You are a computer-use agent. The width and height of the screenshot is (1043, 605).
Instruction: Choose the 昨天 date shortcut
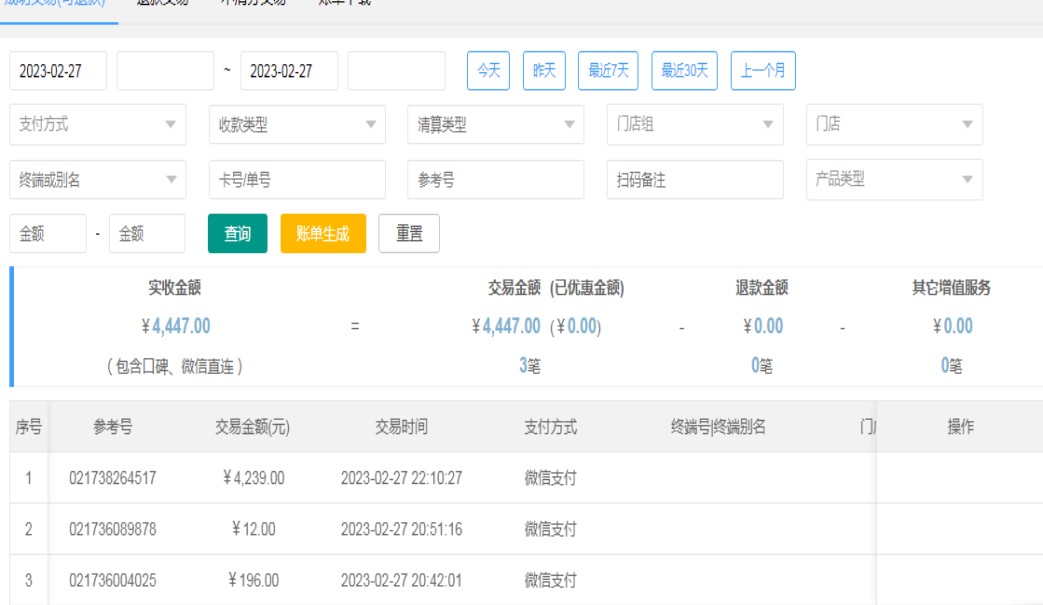[544, 71]
